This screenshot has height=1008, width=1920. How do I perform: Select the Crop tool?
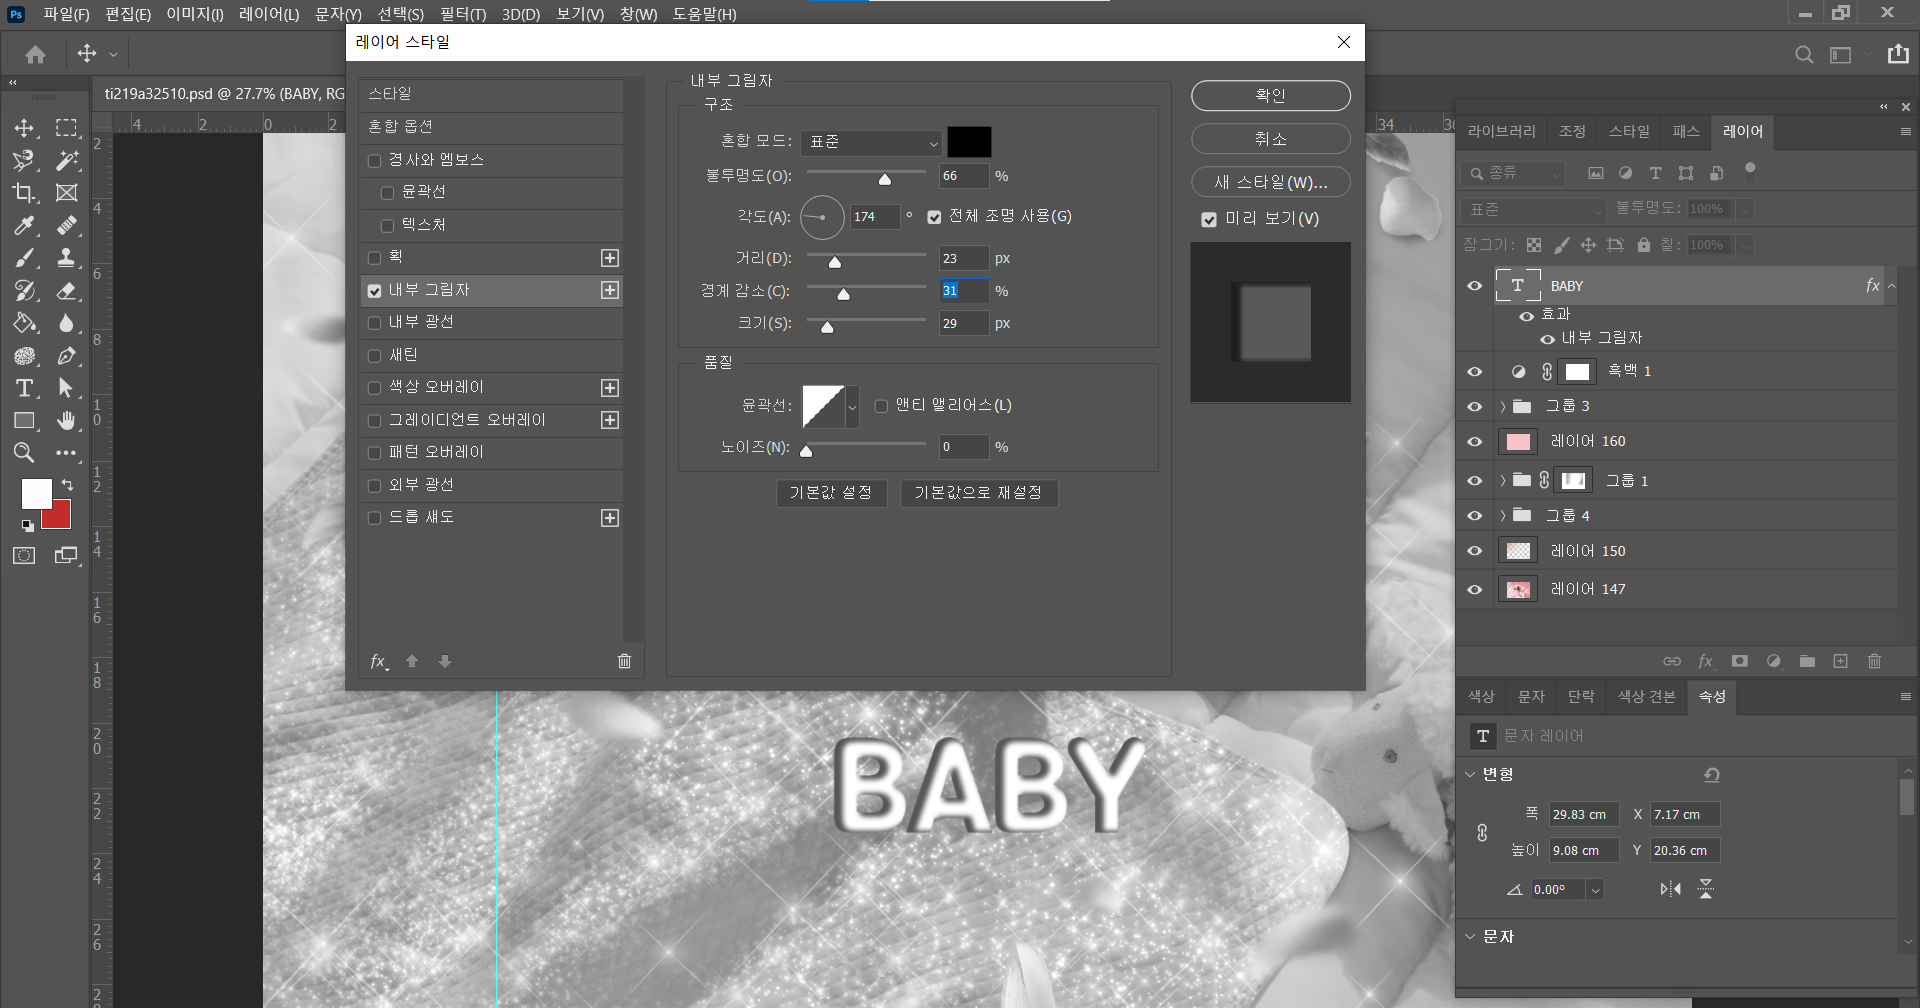(24, 193)
